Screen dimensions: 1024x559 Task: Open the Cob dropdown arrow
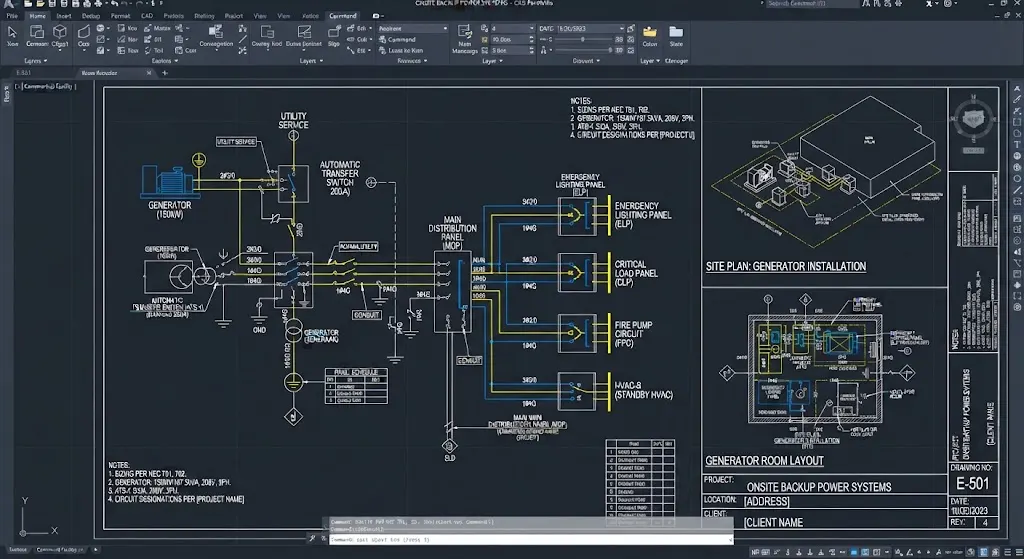(371, 39)
